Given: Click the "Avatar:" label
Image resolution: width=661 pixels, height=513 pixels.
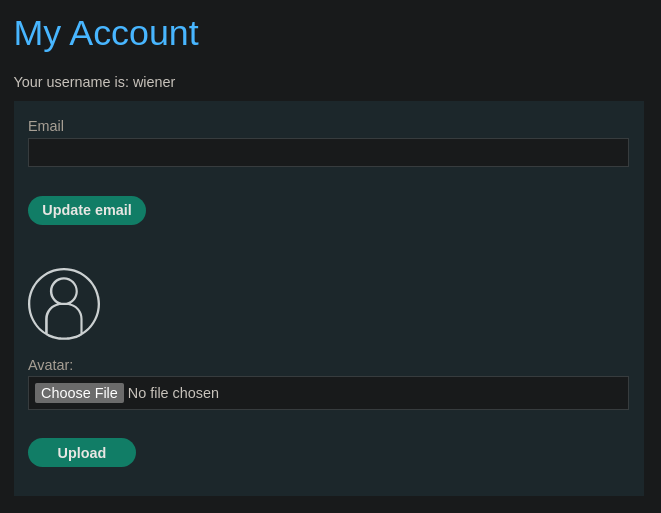Looking at the screenshot, I should click(x=51, y=365).
